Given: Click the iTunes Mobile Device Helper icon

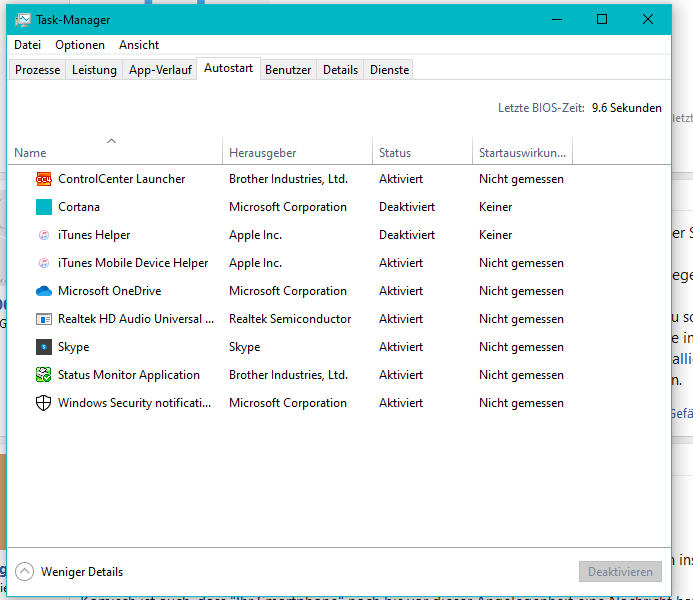Looking at the screenshot, I should point(43,263).
